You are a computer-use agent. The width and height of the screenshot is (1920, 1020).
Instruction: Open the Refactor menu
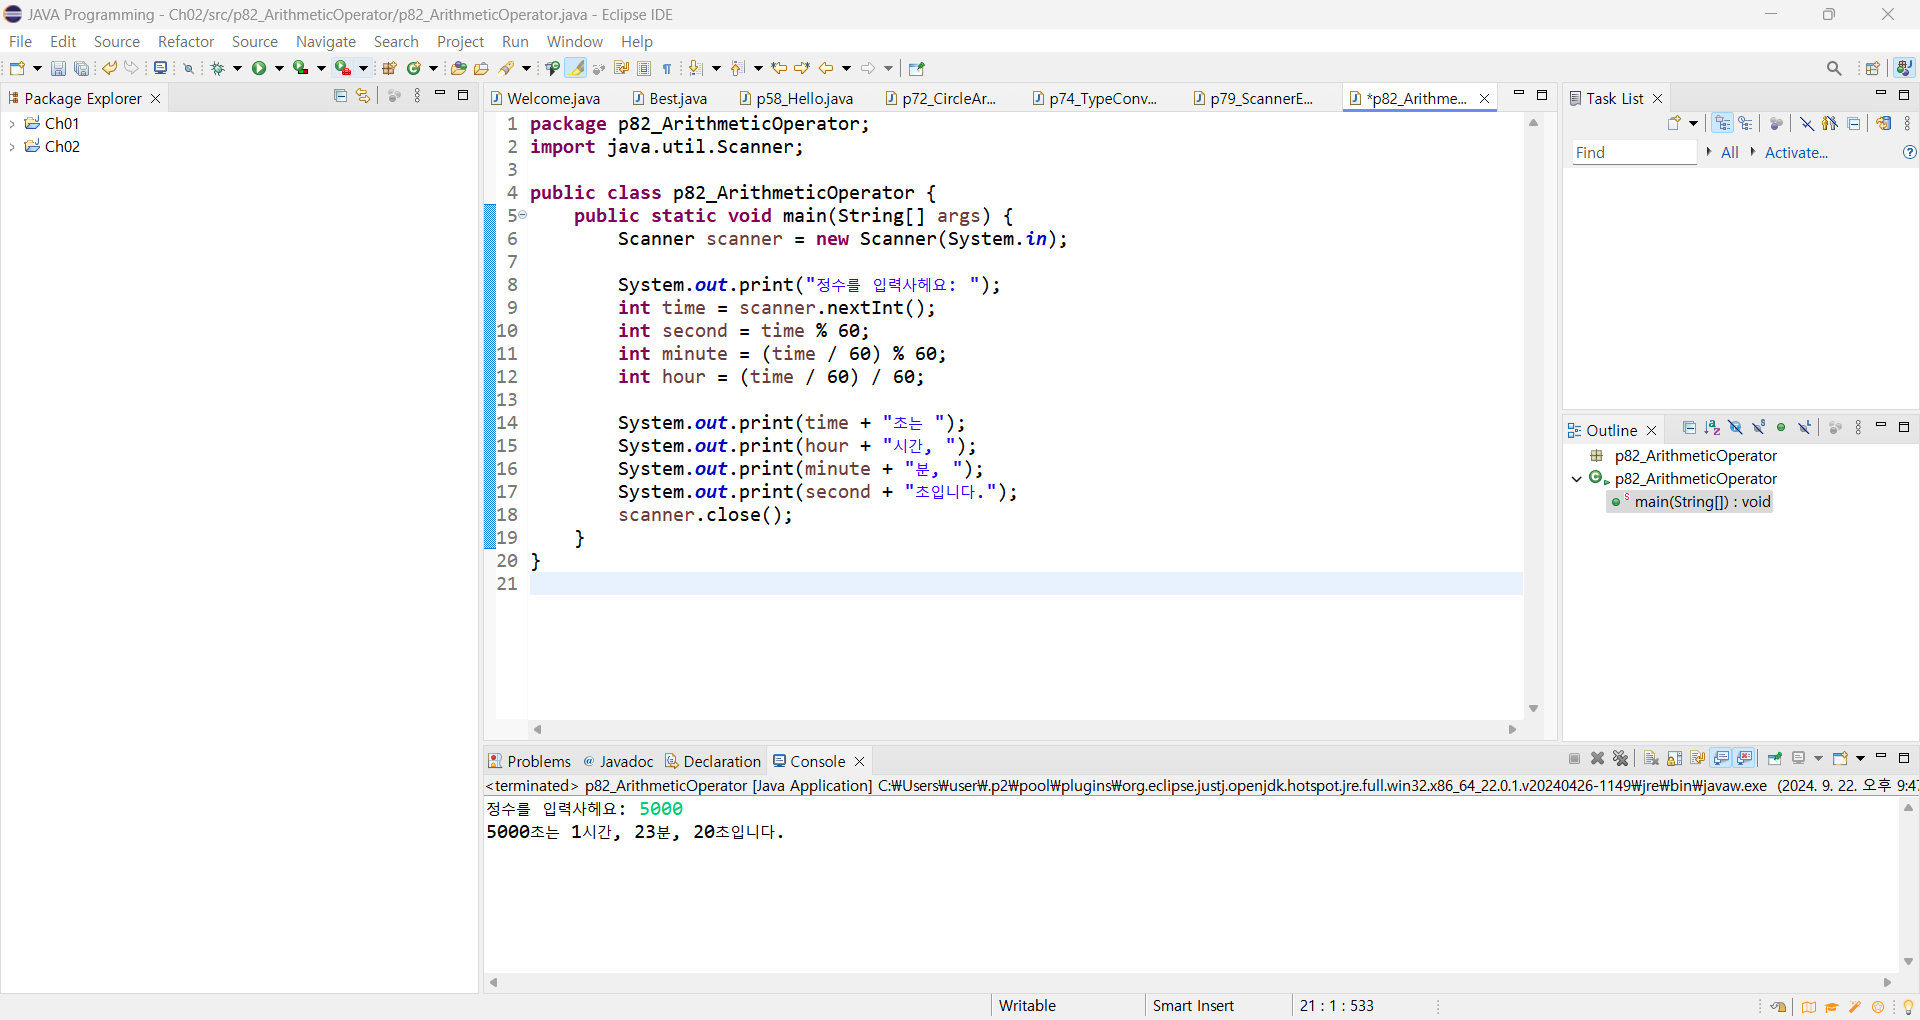click(186, 41)
